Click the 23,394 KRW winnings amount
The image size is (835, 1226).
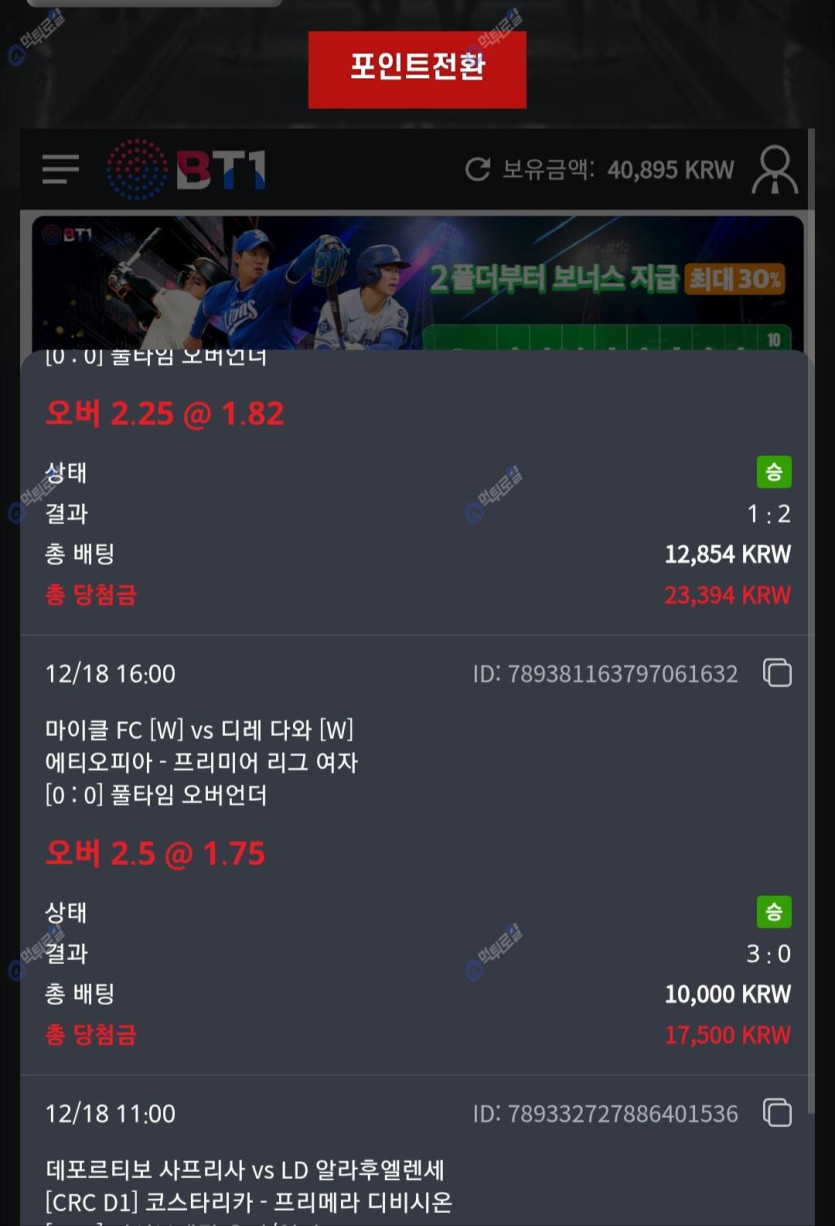728,595
